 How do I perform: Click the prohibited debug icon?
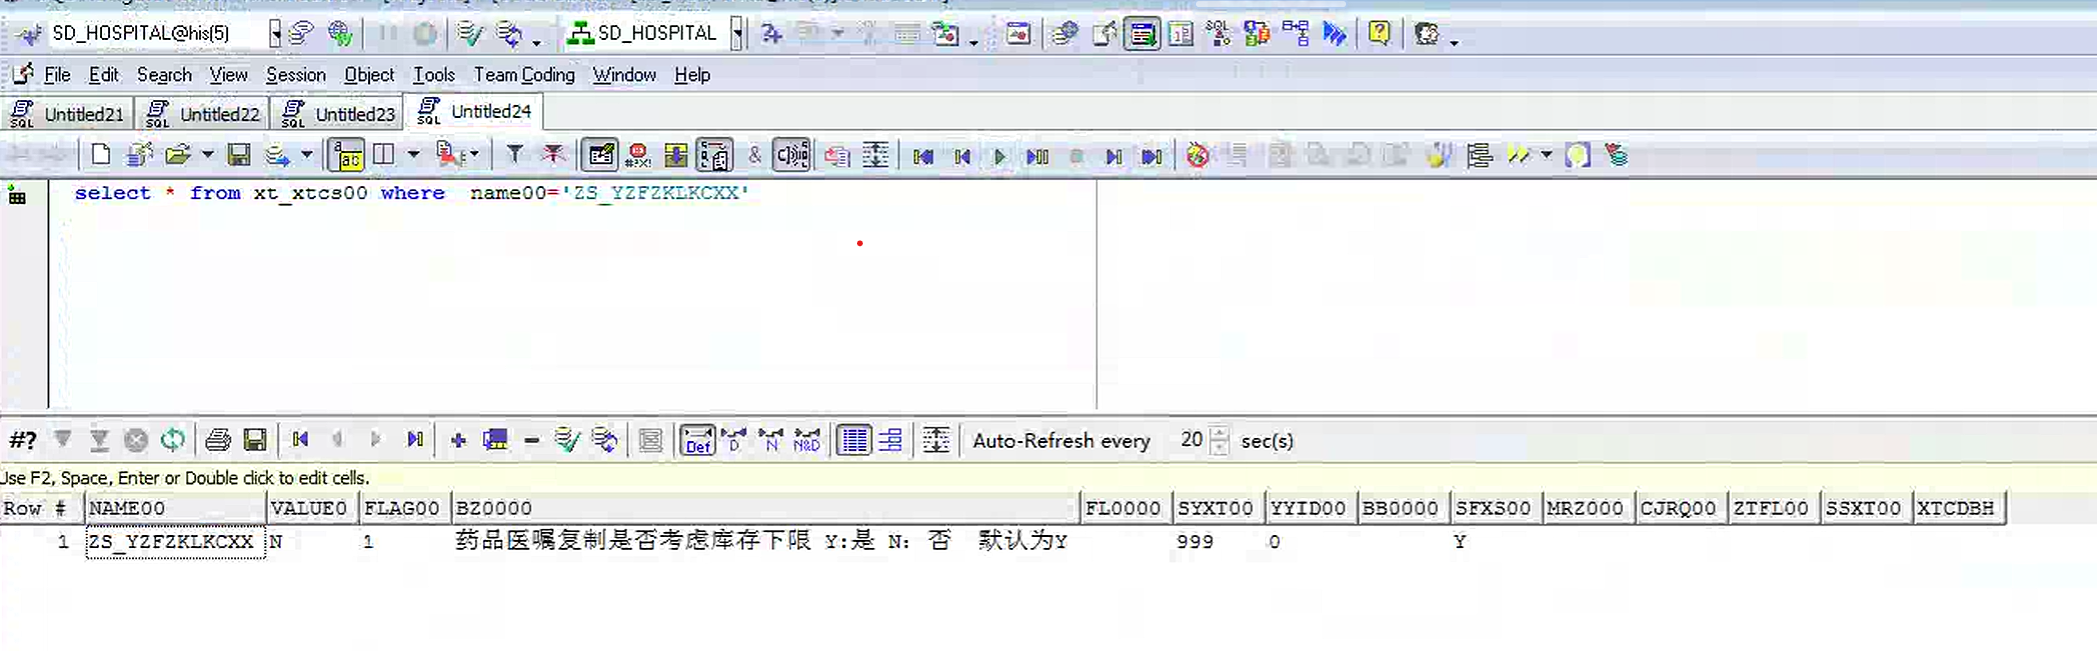[1198, 155]
